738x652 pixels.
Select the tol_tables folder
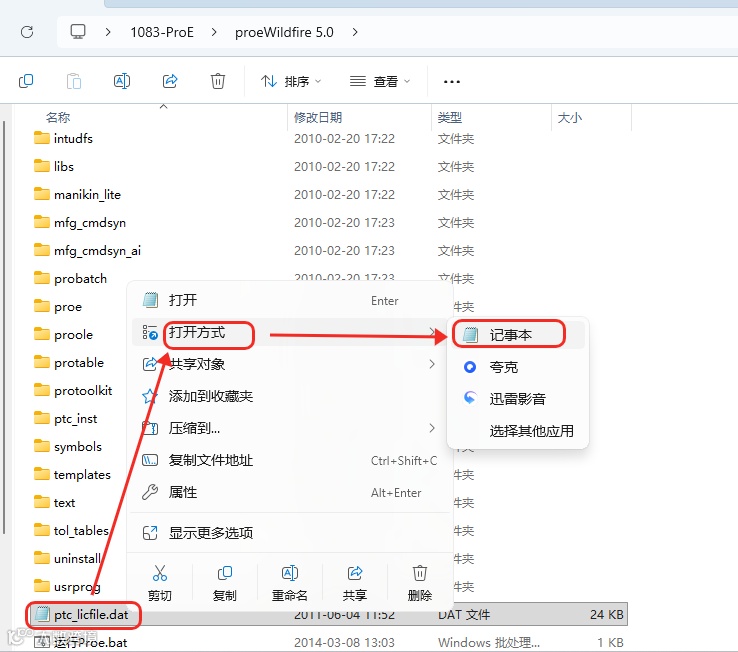tap(72, 531)
